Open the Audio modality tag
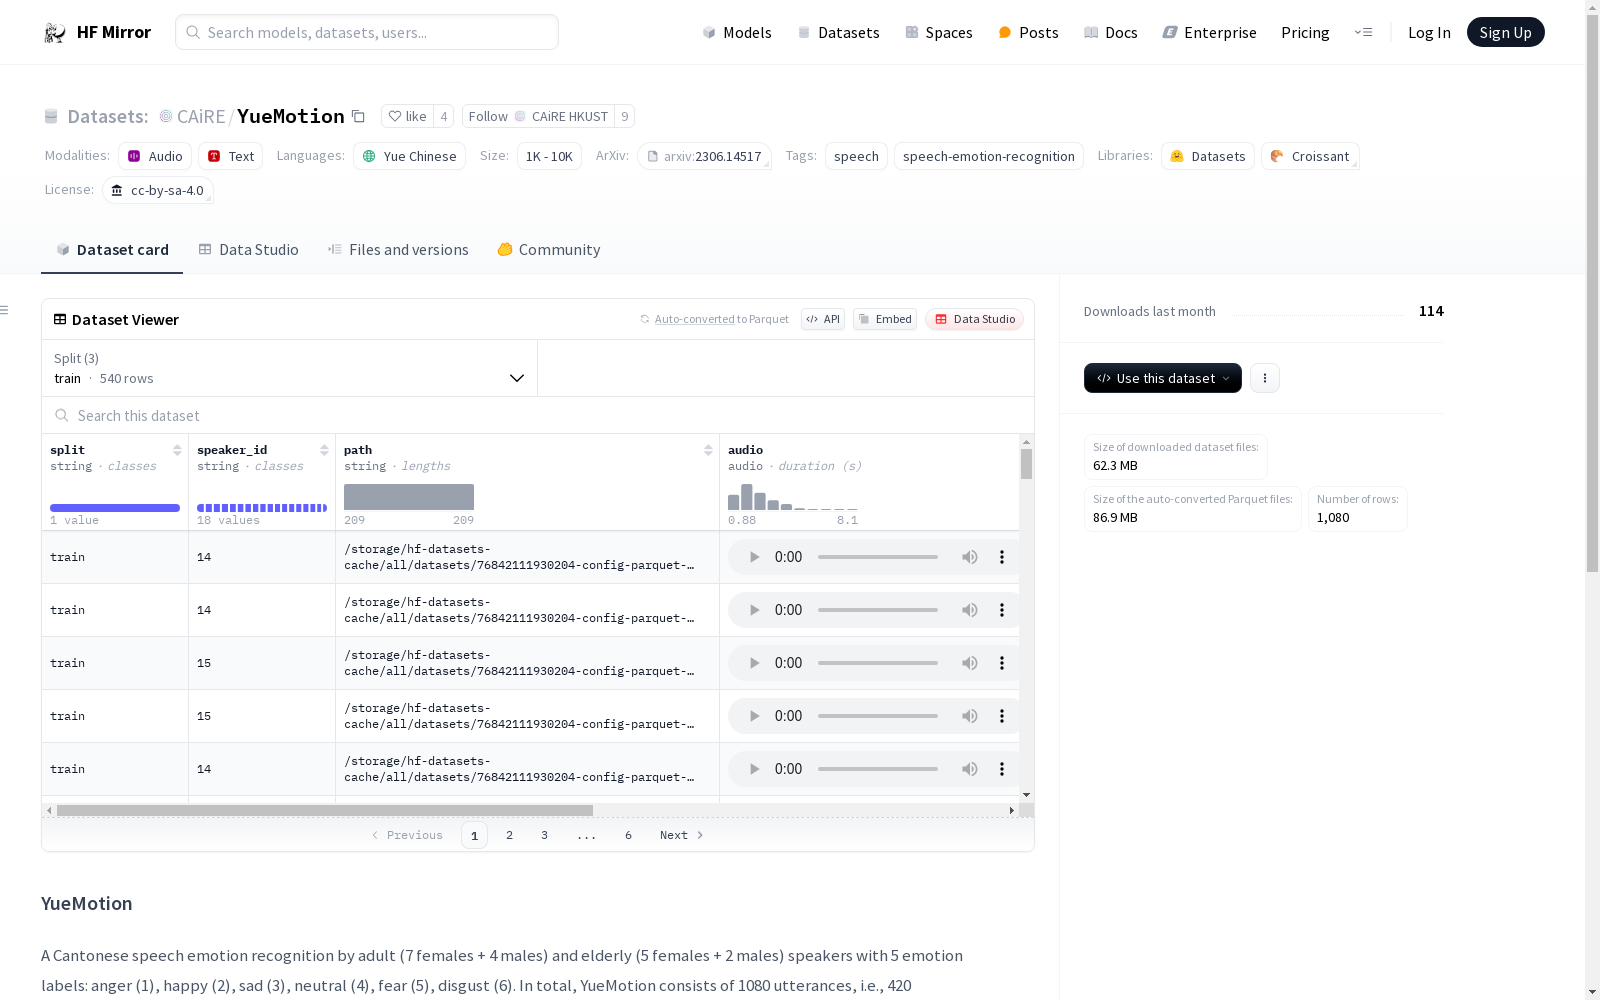The image size is (1600, 1000). pyautogui.click(x=155, y=156)
